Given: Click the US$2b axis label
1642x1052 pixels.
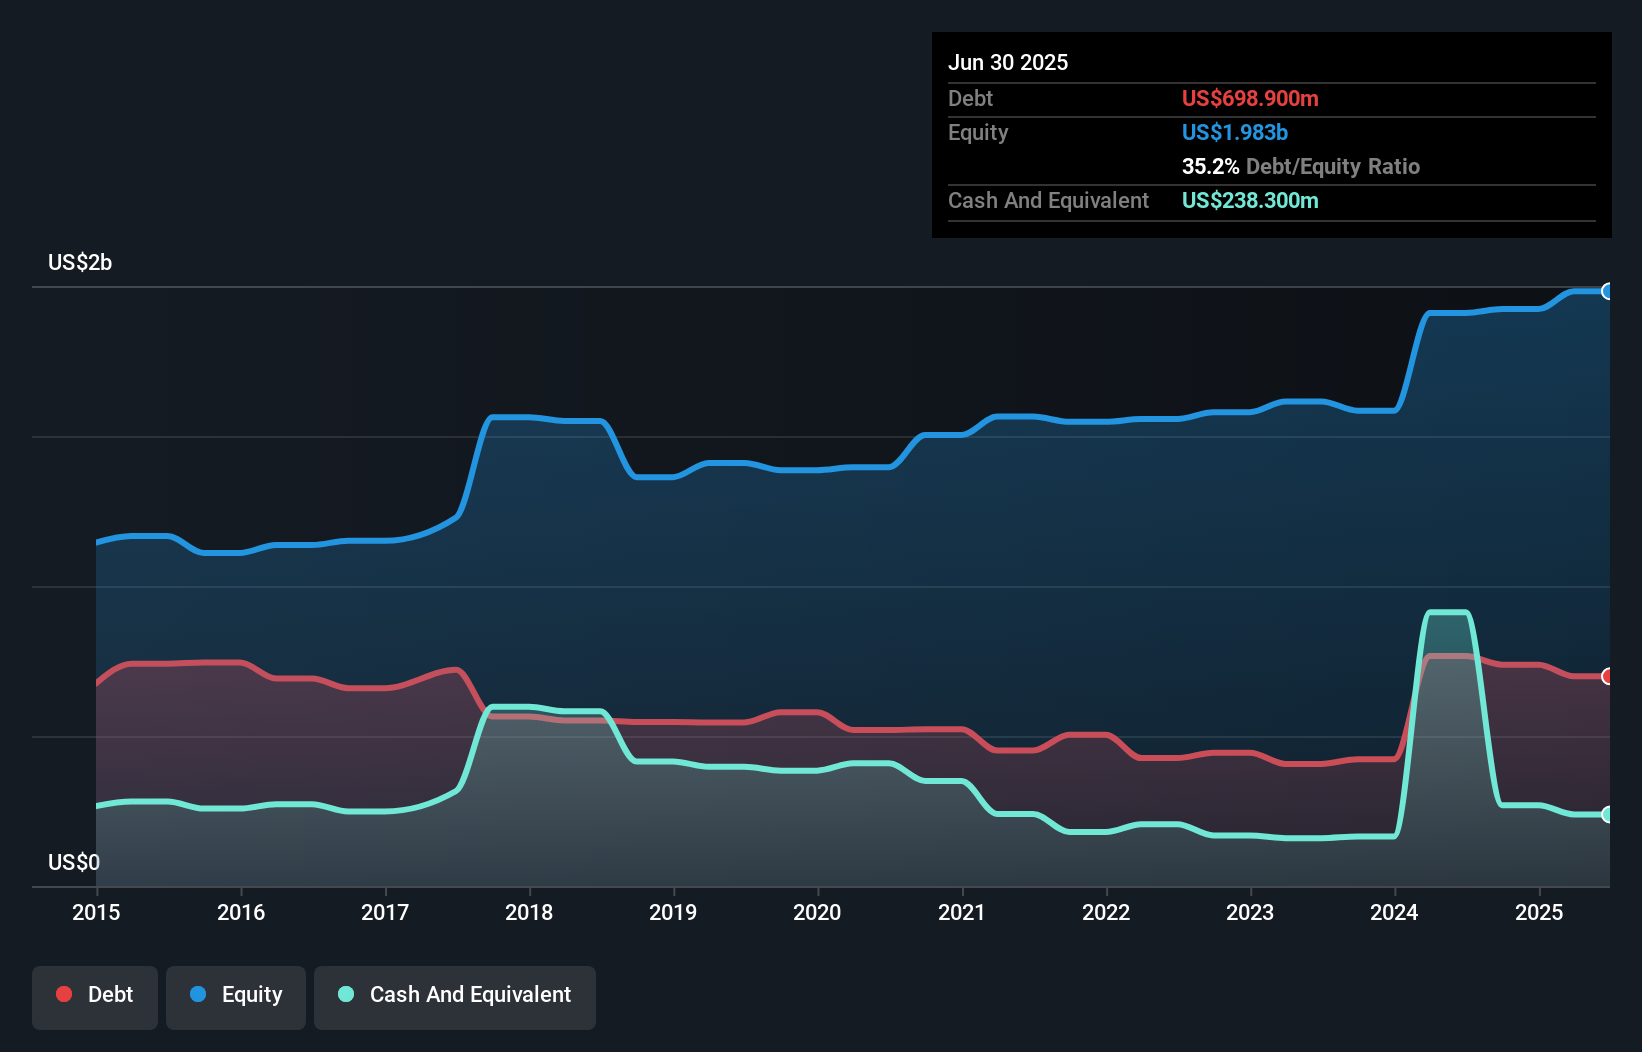Looking at the screenshot, I should click(x=80, y=262).
